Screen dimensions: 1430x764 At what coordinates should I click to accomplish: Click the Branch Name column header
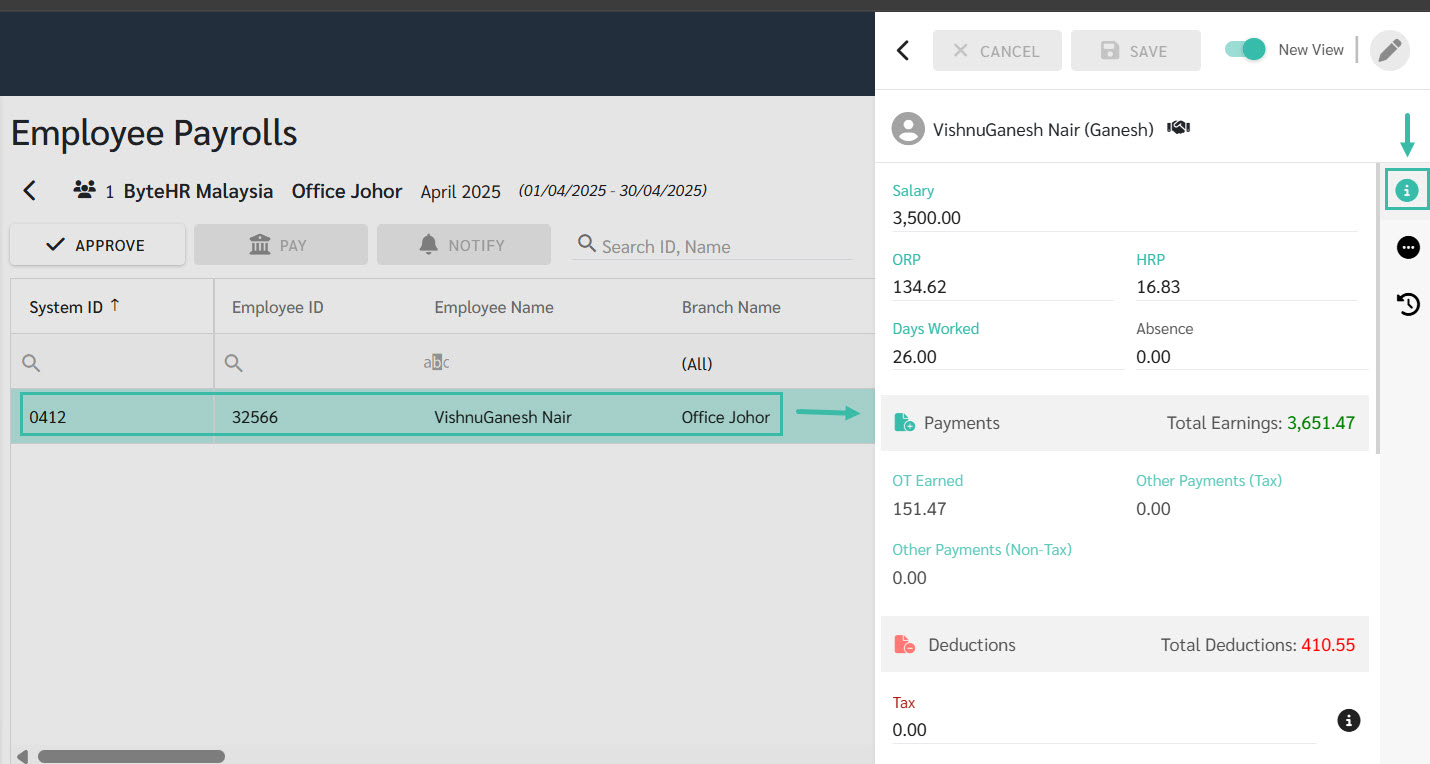731,307
